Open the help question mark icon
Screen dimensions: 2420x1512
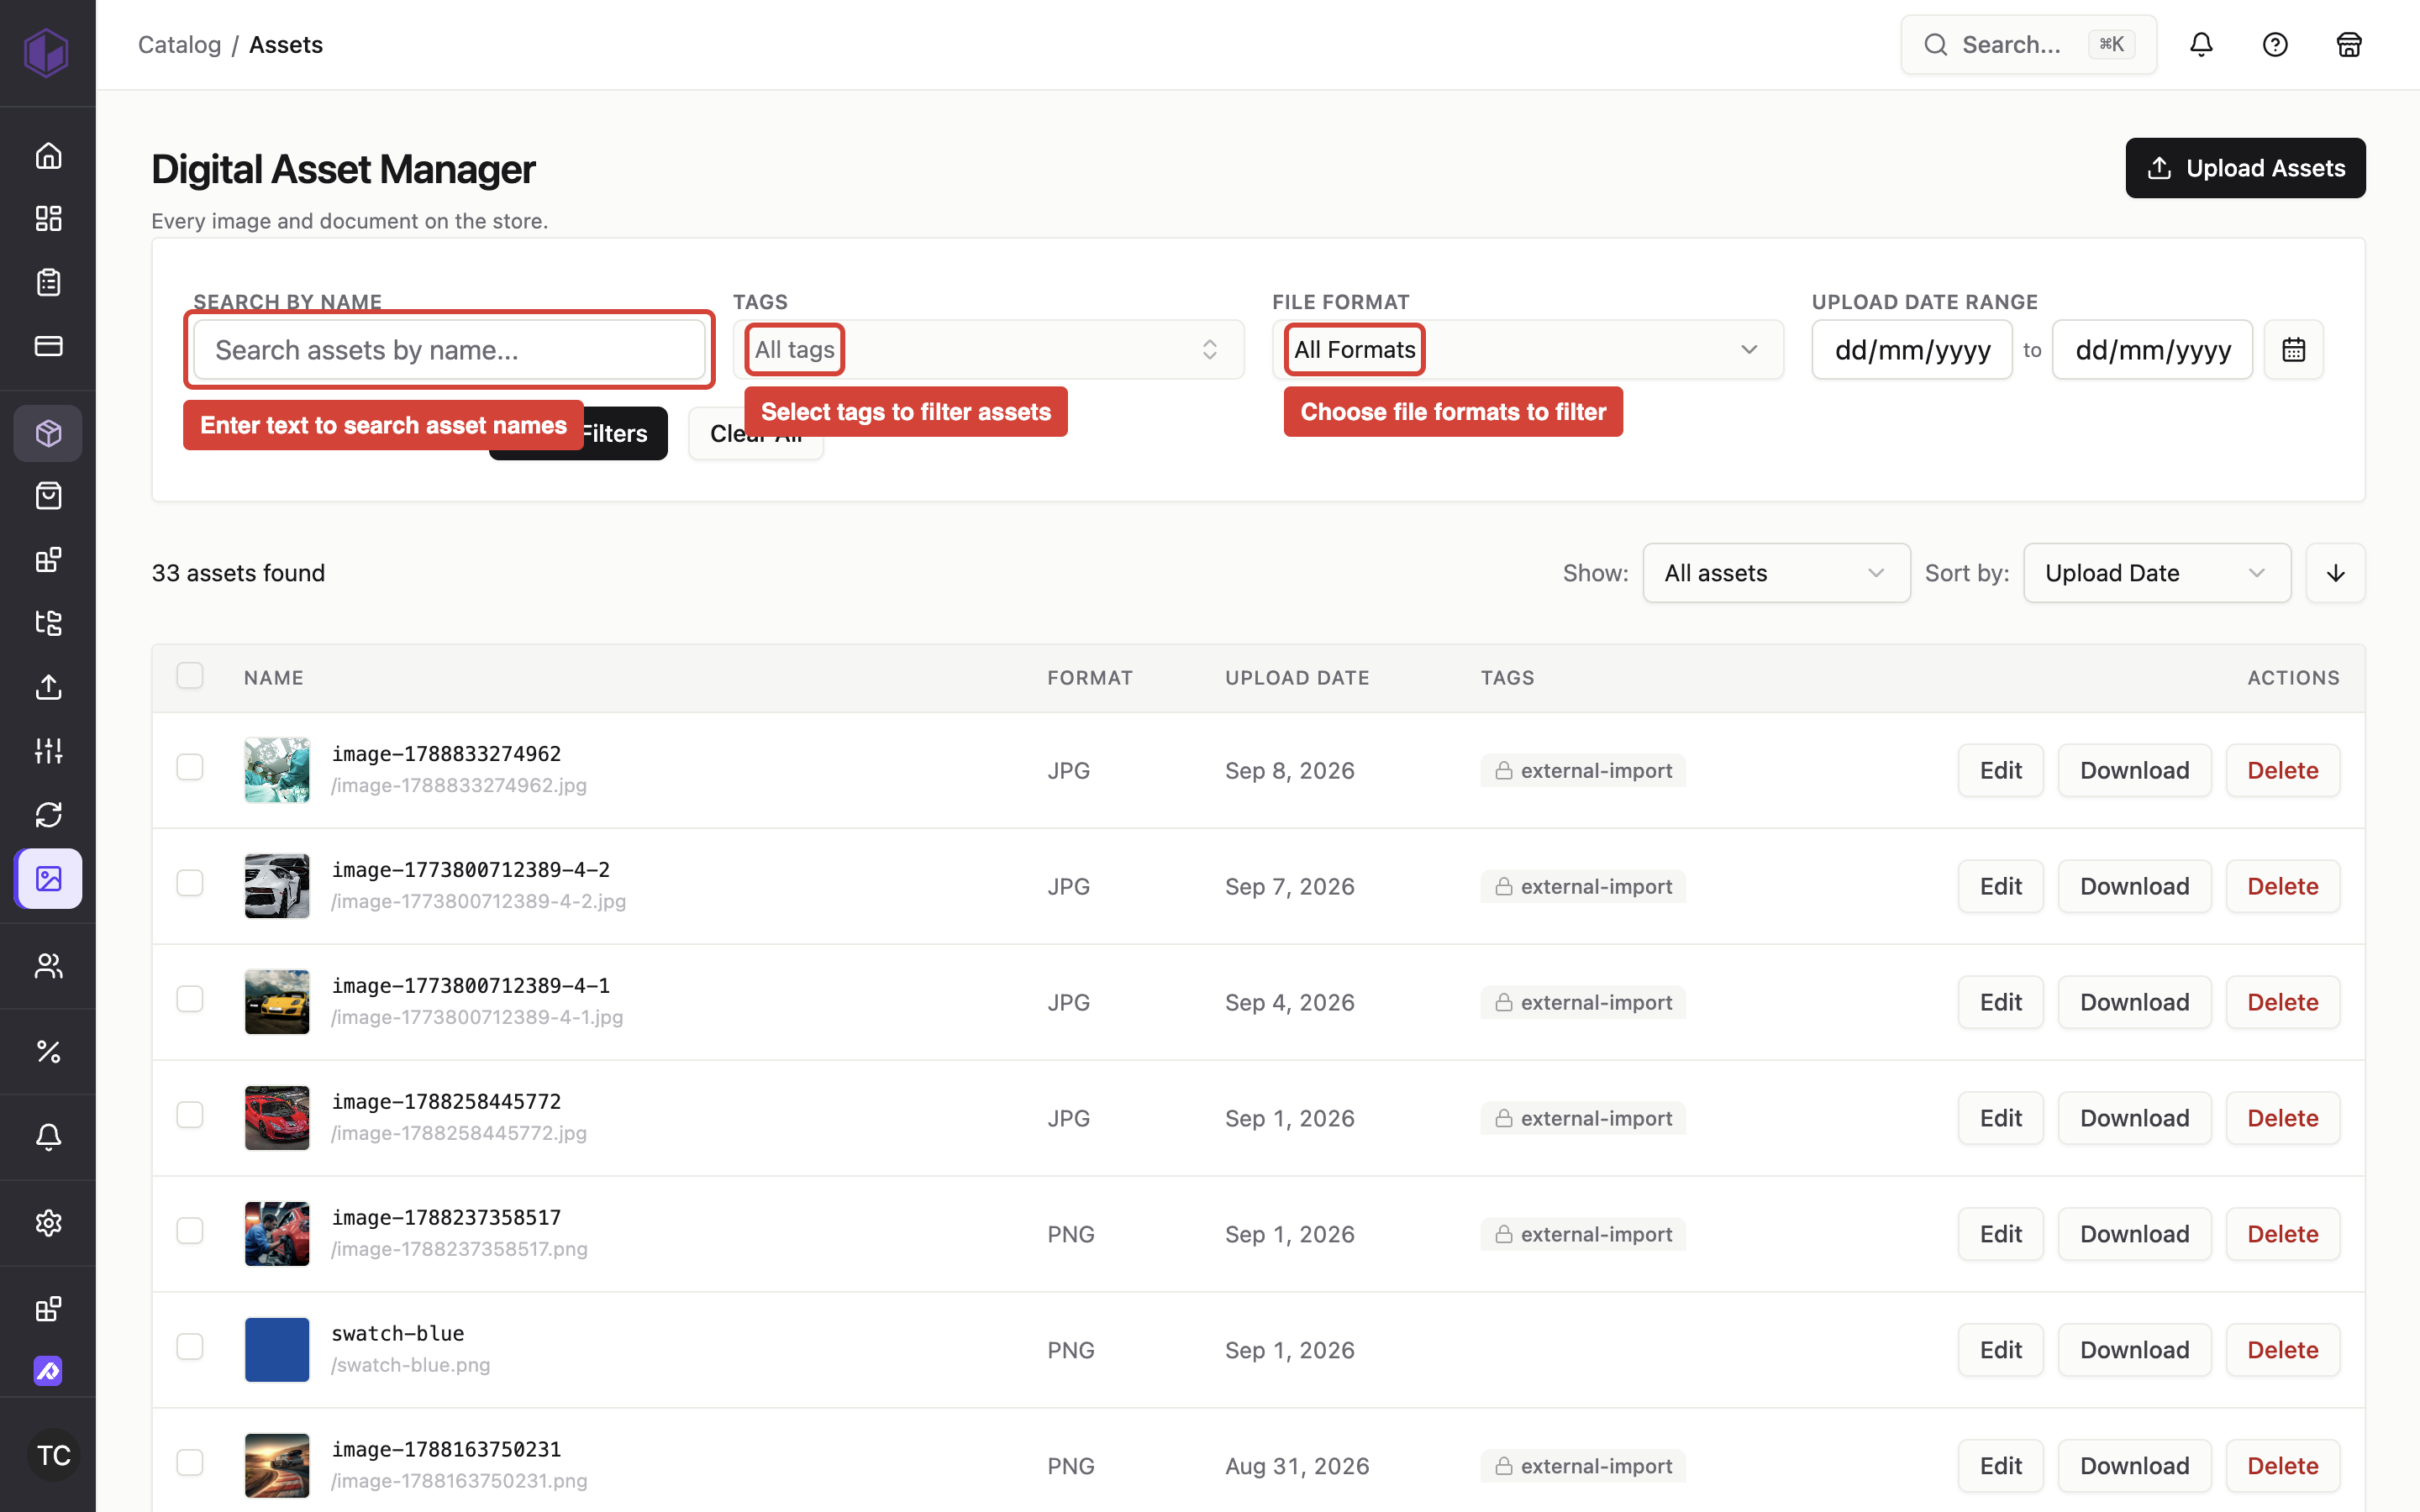[2275, 44]
